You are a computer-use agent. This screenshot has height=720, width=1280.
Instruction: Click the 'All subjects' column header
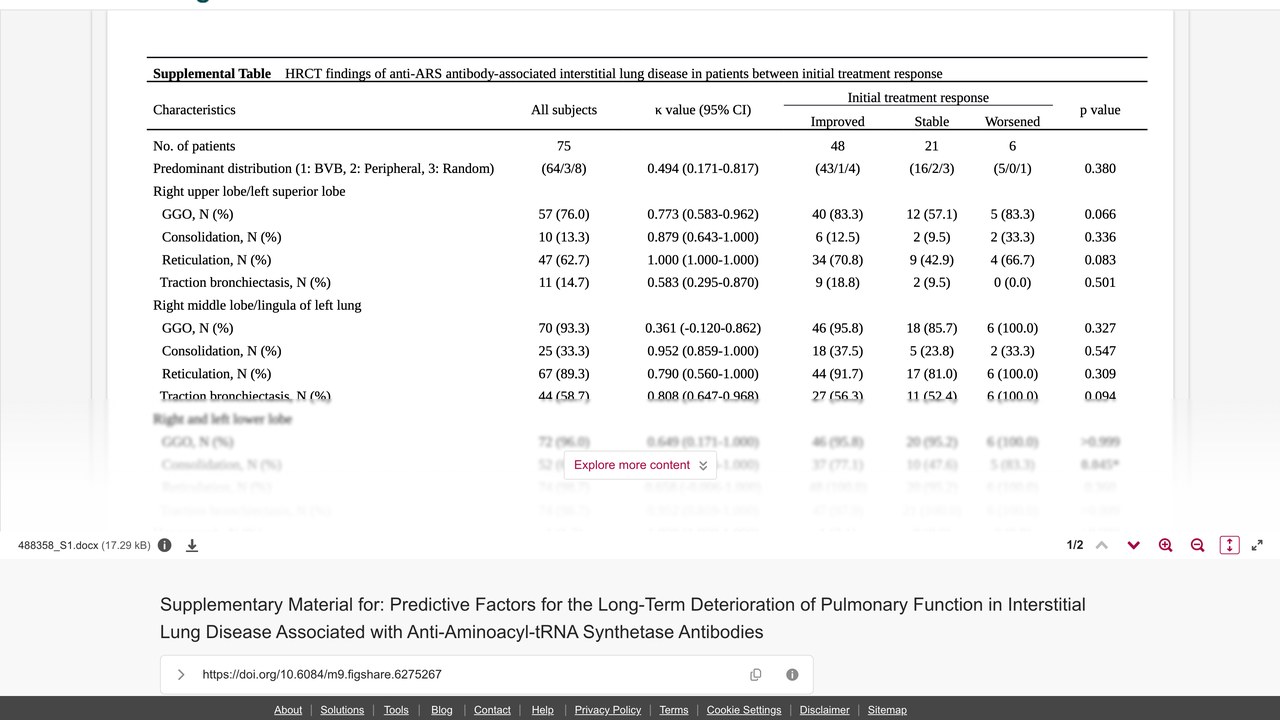click(564, 110)
